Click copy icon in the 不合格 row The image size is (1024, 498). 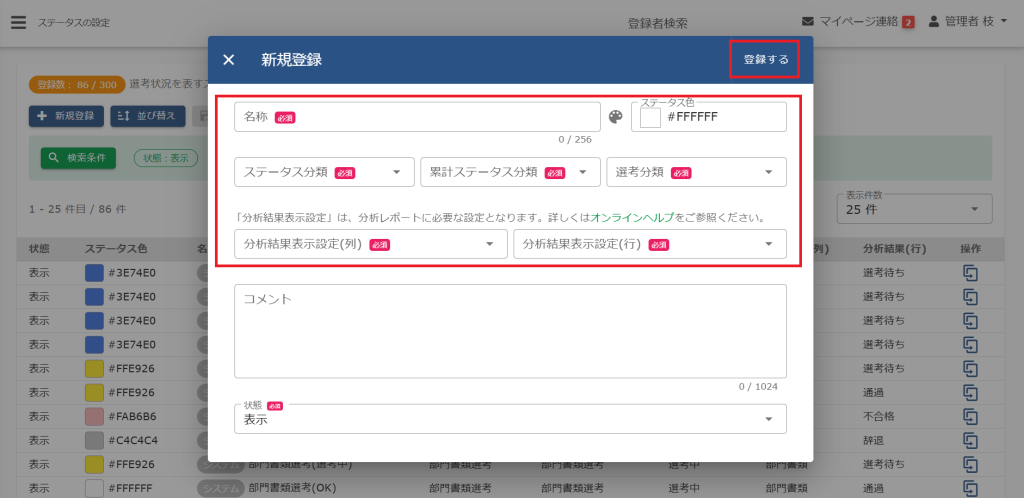click(x=970, y=416)
